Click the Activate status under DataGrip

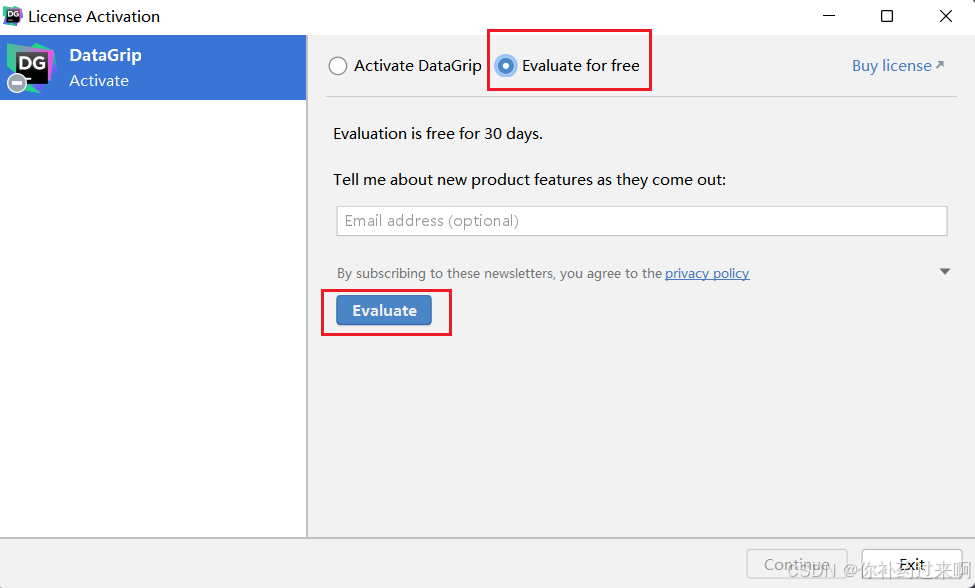coord(99,81)
